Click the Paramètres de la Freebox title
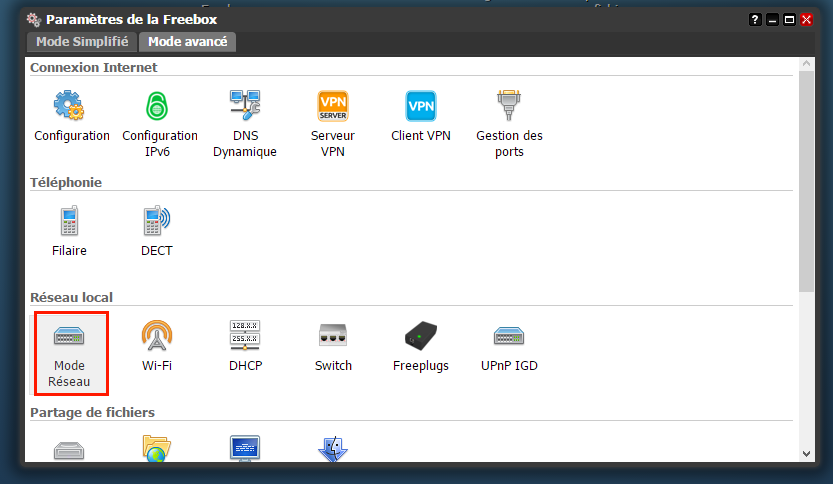This screenshot has width=833, height=484. [x=131, y=20]
